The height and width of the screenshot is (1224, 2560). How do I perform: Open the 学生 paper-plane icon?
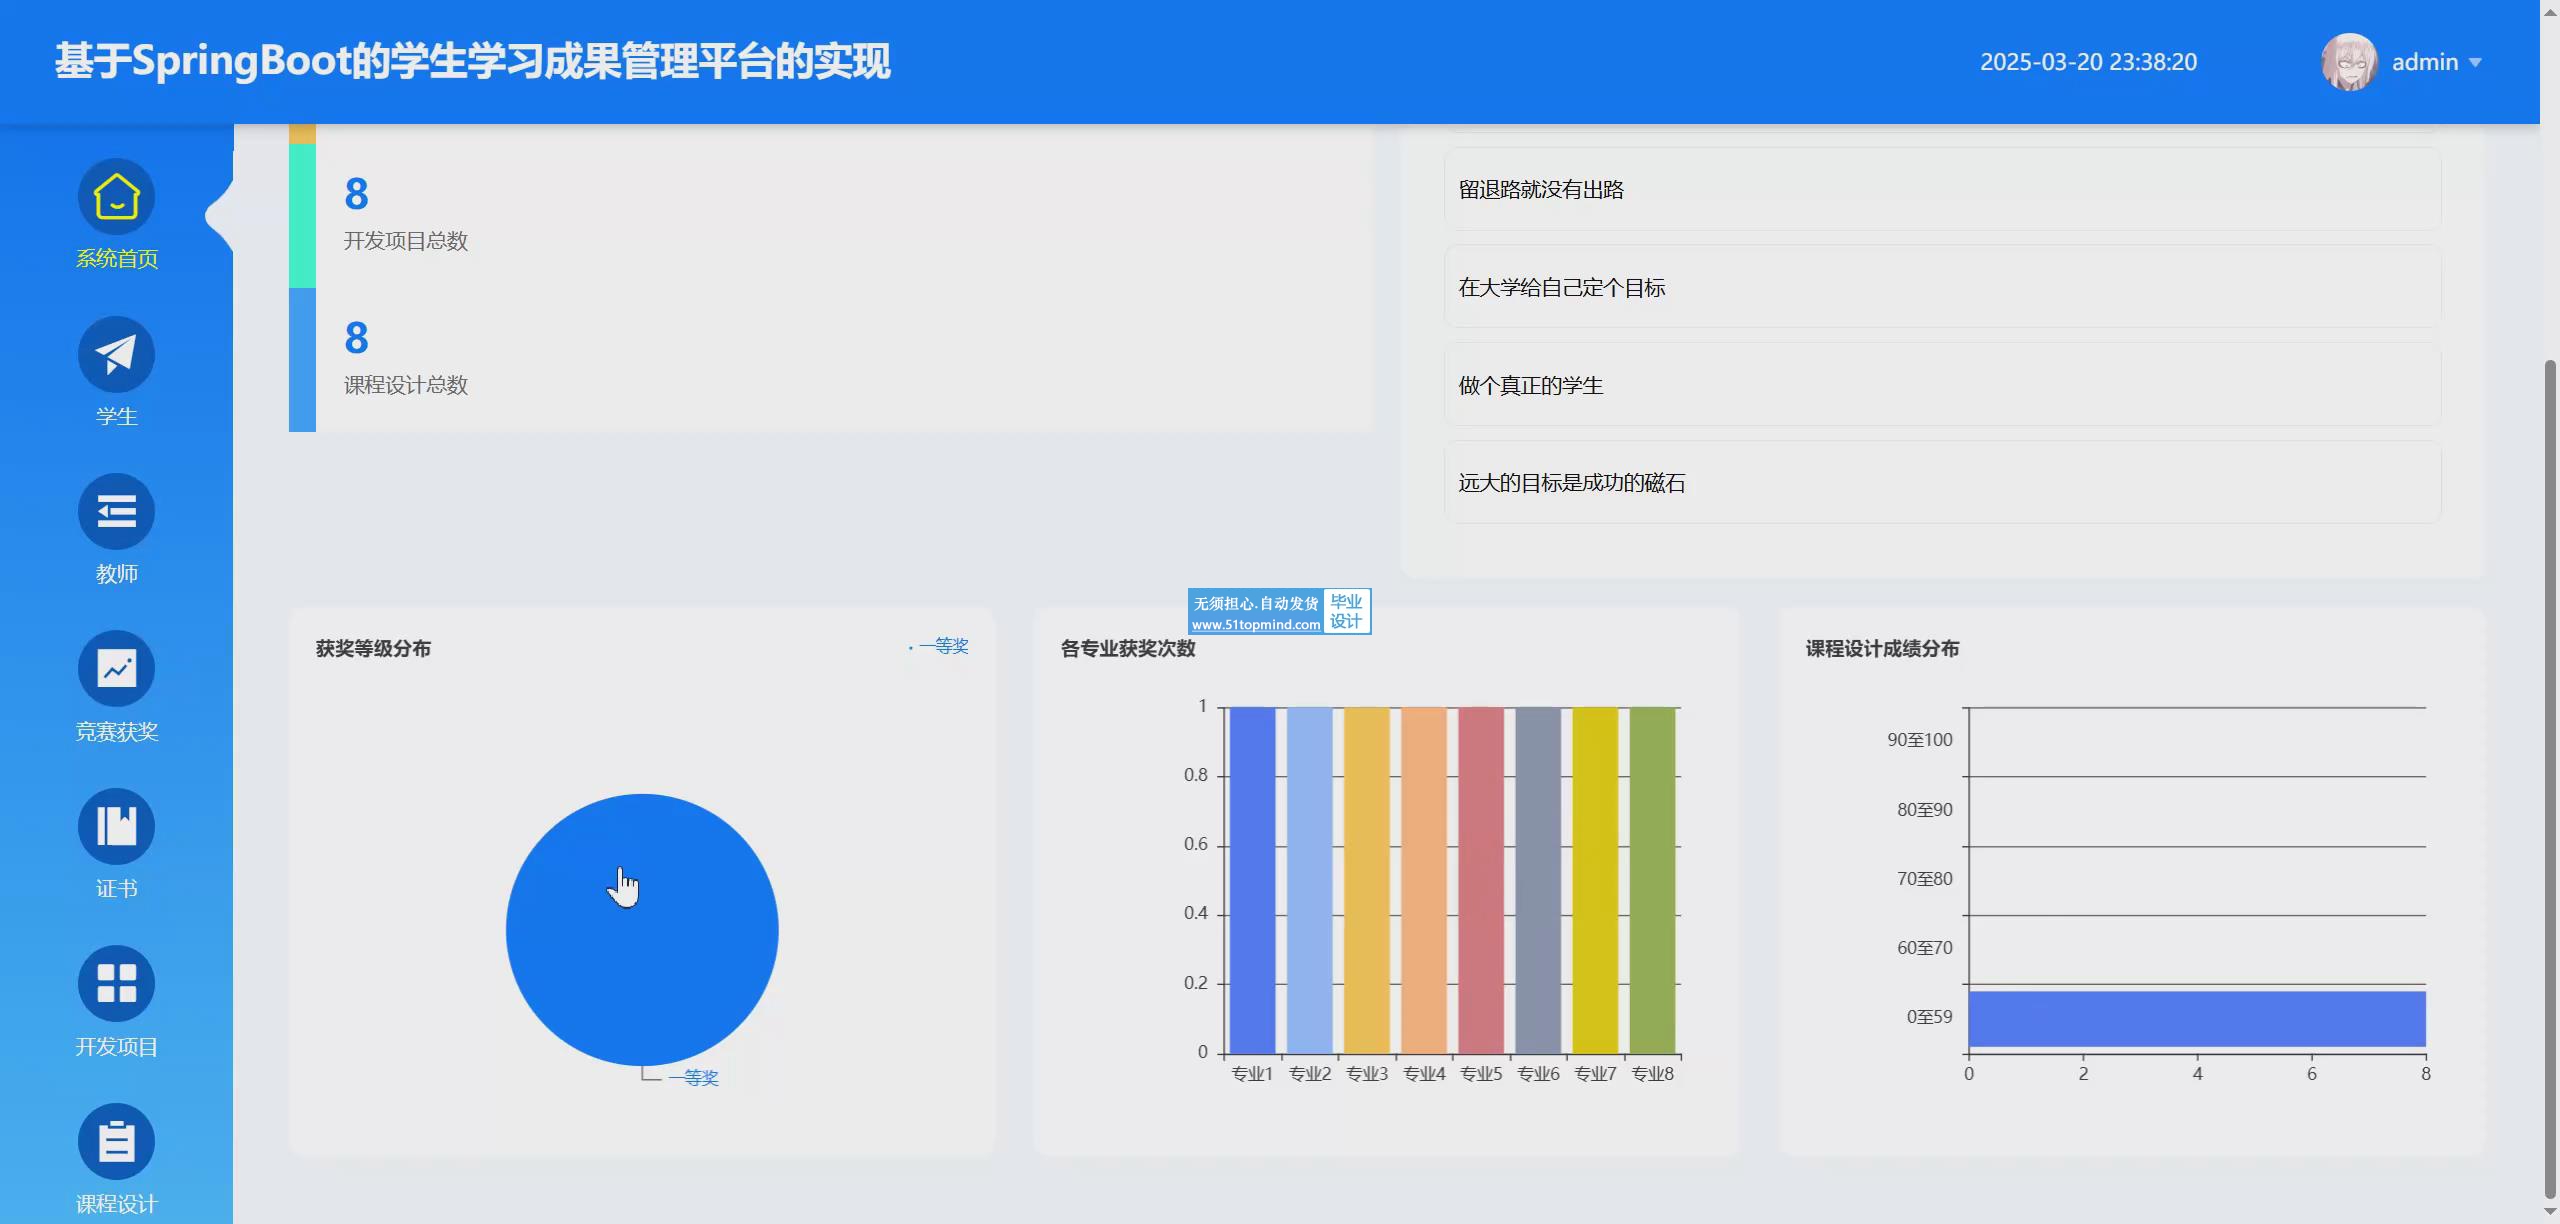pyautogui.click(x=116, y=354)
